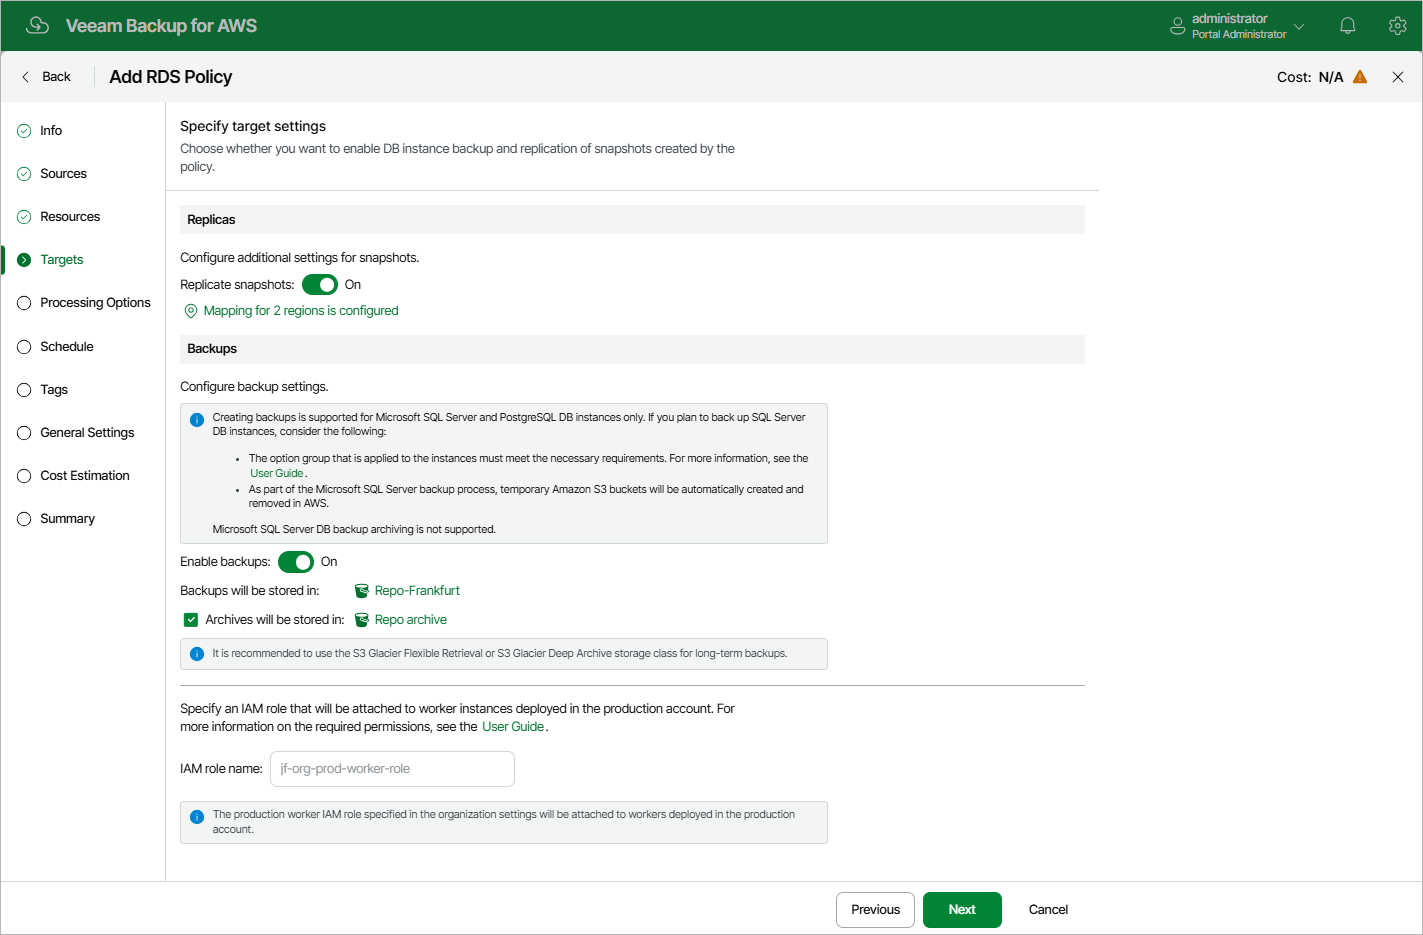This screenshot has height=935, width=1423.
Task: Open the notifications bell
Action: coord(1347,26)
